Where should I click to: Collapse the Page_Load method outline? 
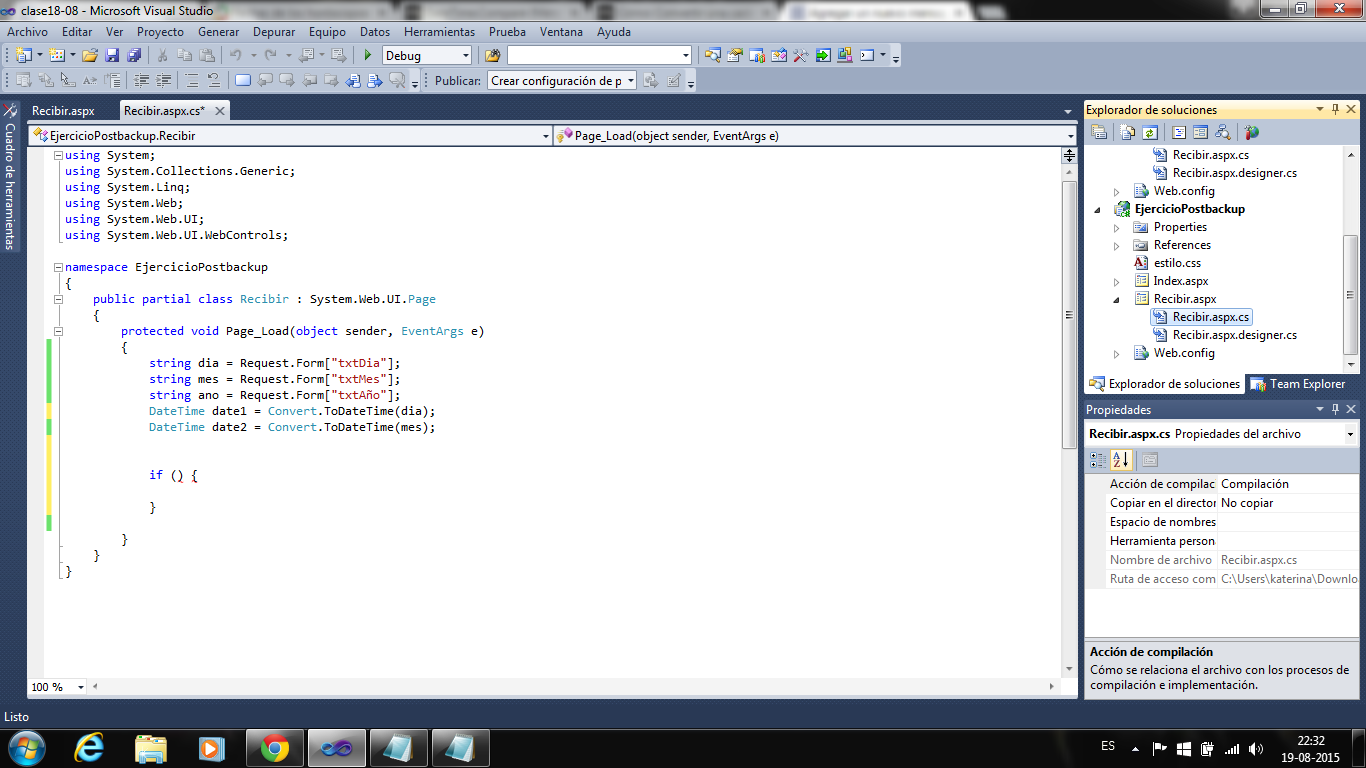(x=59, y=331)
